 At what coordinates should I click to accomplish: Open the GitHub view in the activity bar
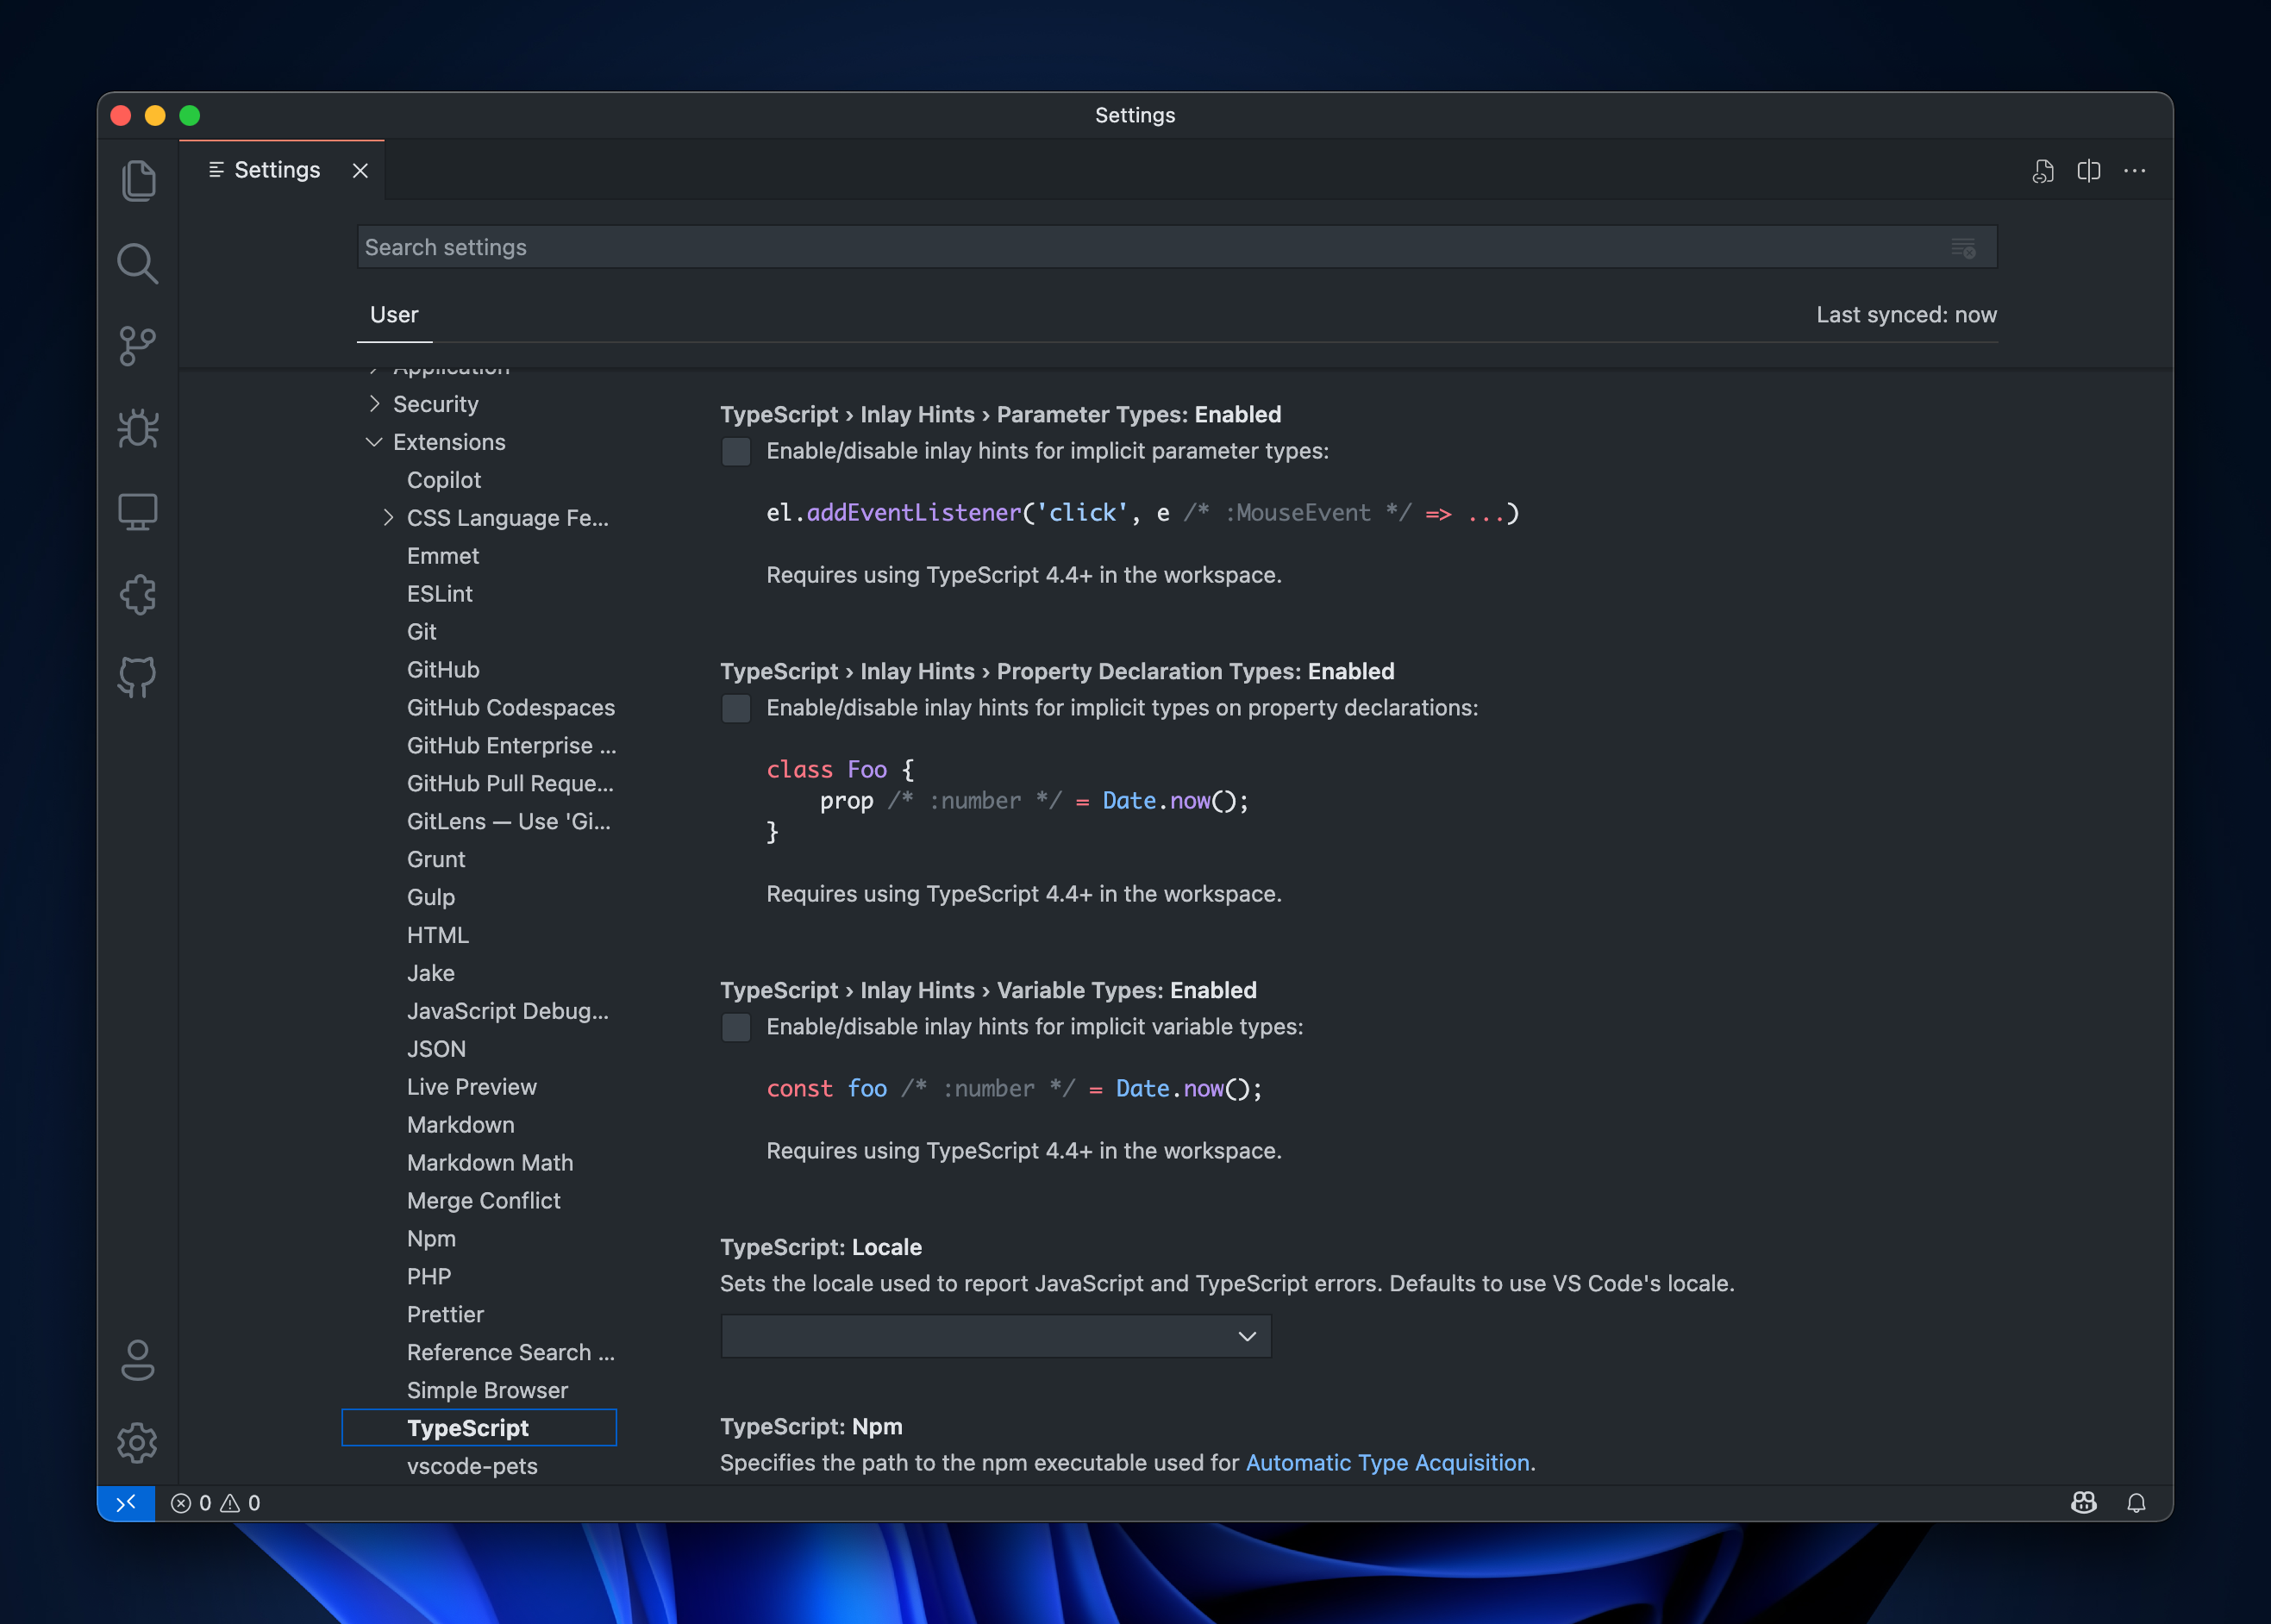138,676
